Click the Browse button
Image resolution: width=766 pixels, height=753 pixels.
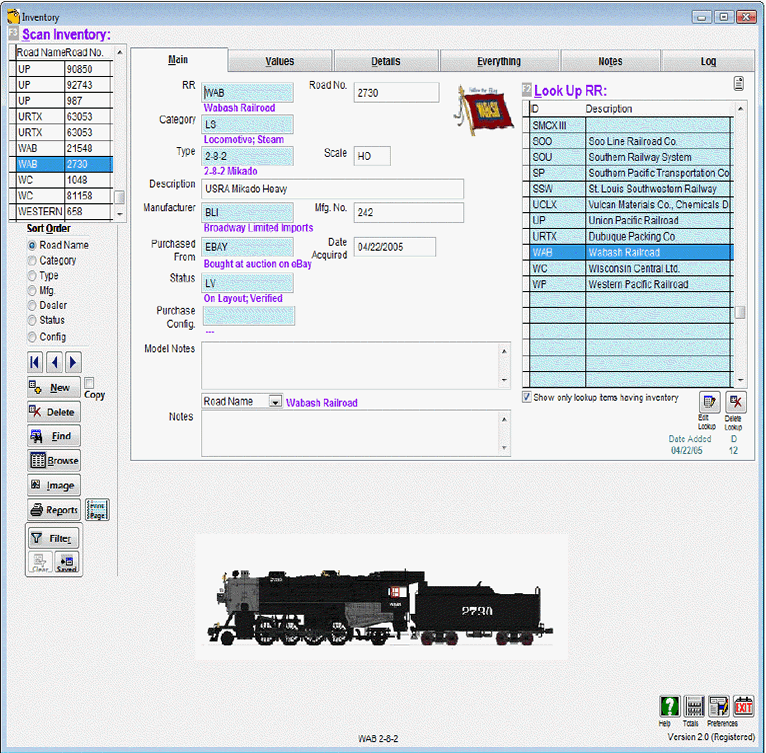click(x=54, y=460)
